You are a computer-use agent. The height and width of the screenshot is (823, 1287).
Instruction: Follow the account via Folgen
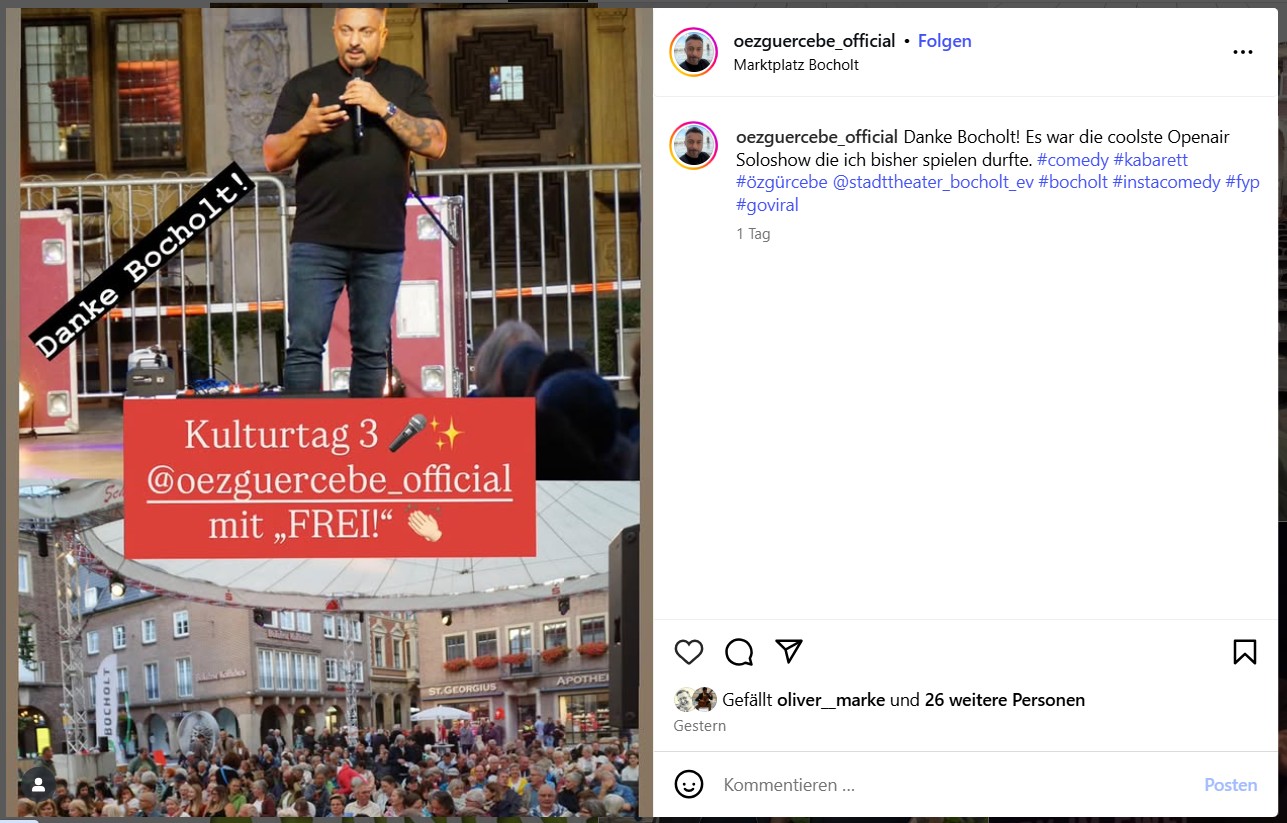tap(945, 41)
